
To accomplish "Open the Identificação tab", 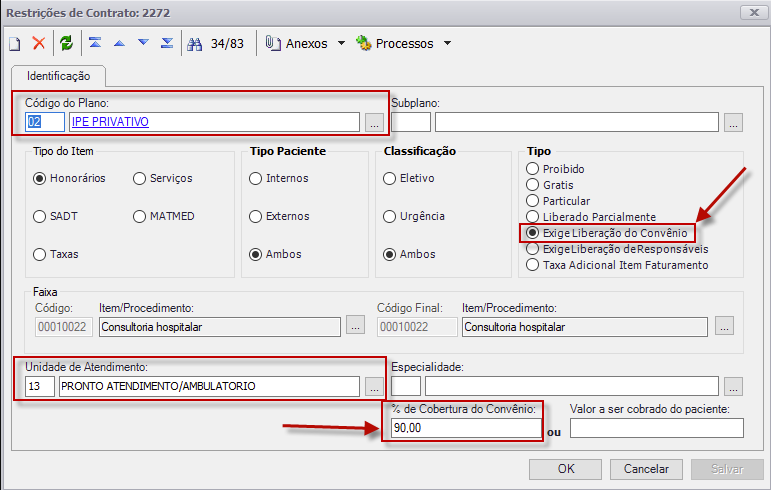I will [x=59, y=76].
